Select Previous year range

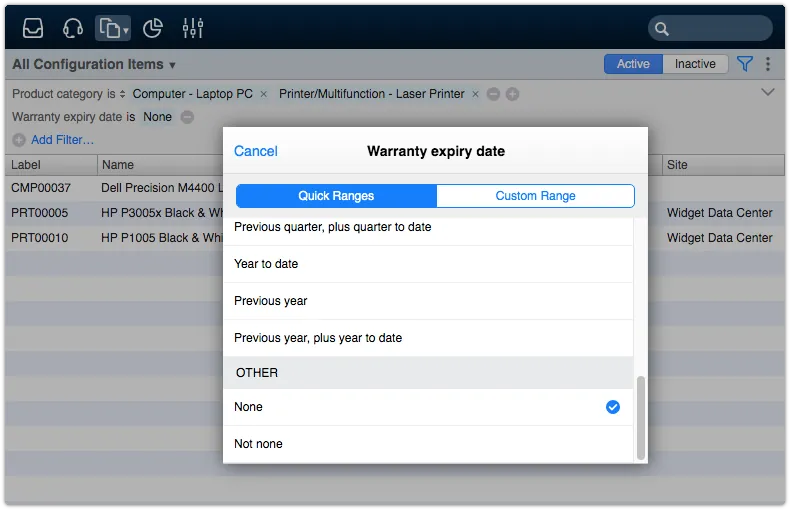pos(428,301)
